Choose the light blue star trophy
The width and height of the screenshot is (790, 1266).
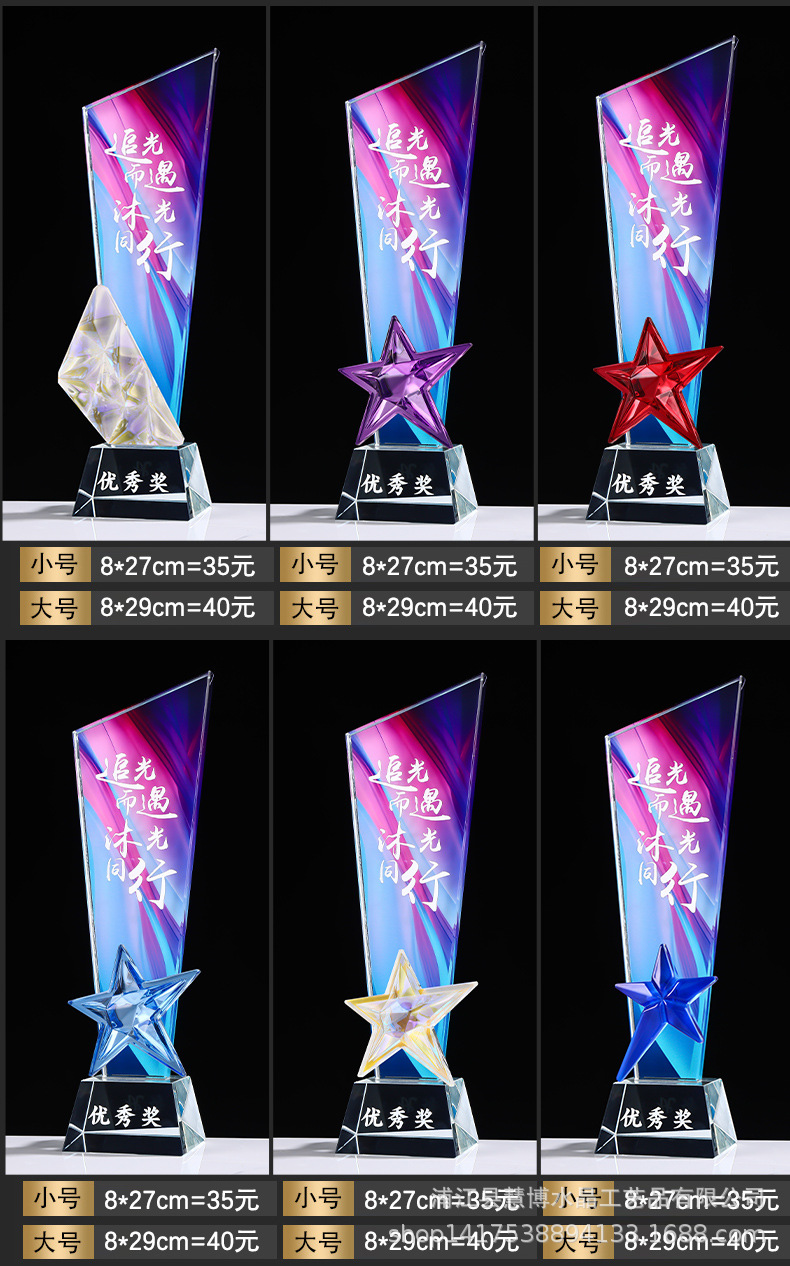(x=137, y=908)
